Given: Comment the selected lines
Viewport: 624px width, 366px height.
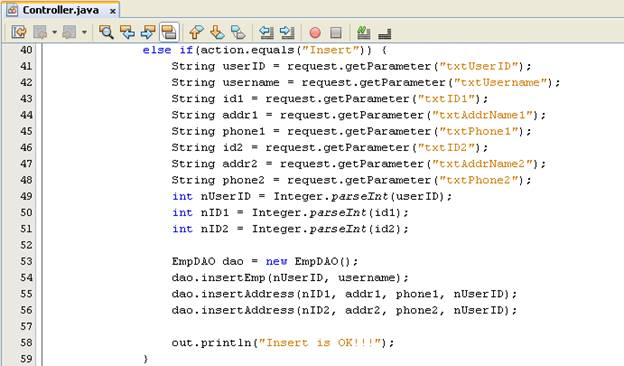Looking at the screenshot, I should click(x=363, y=32).
